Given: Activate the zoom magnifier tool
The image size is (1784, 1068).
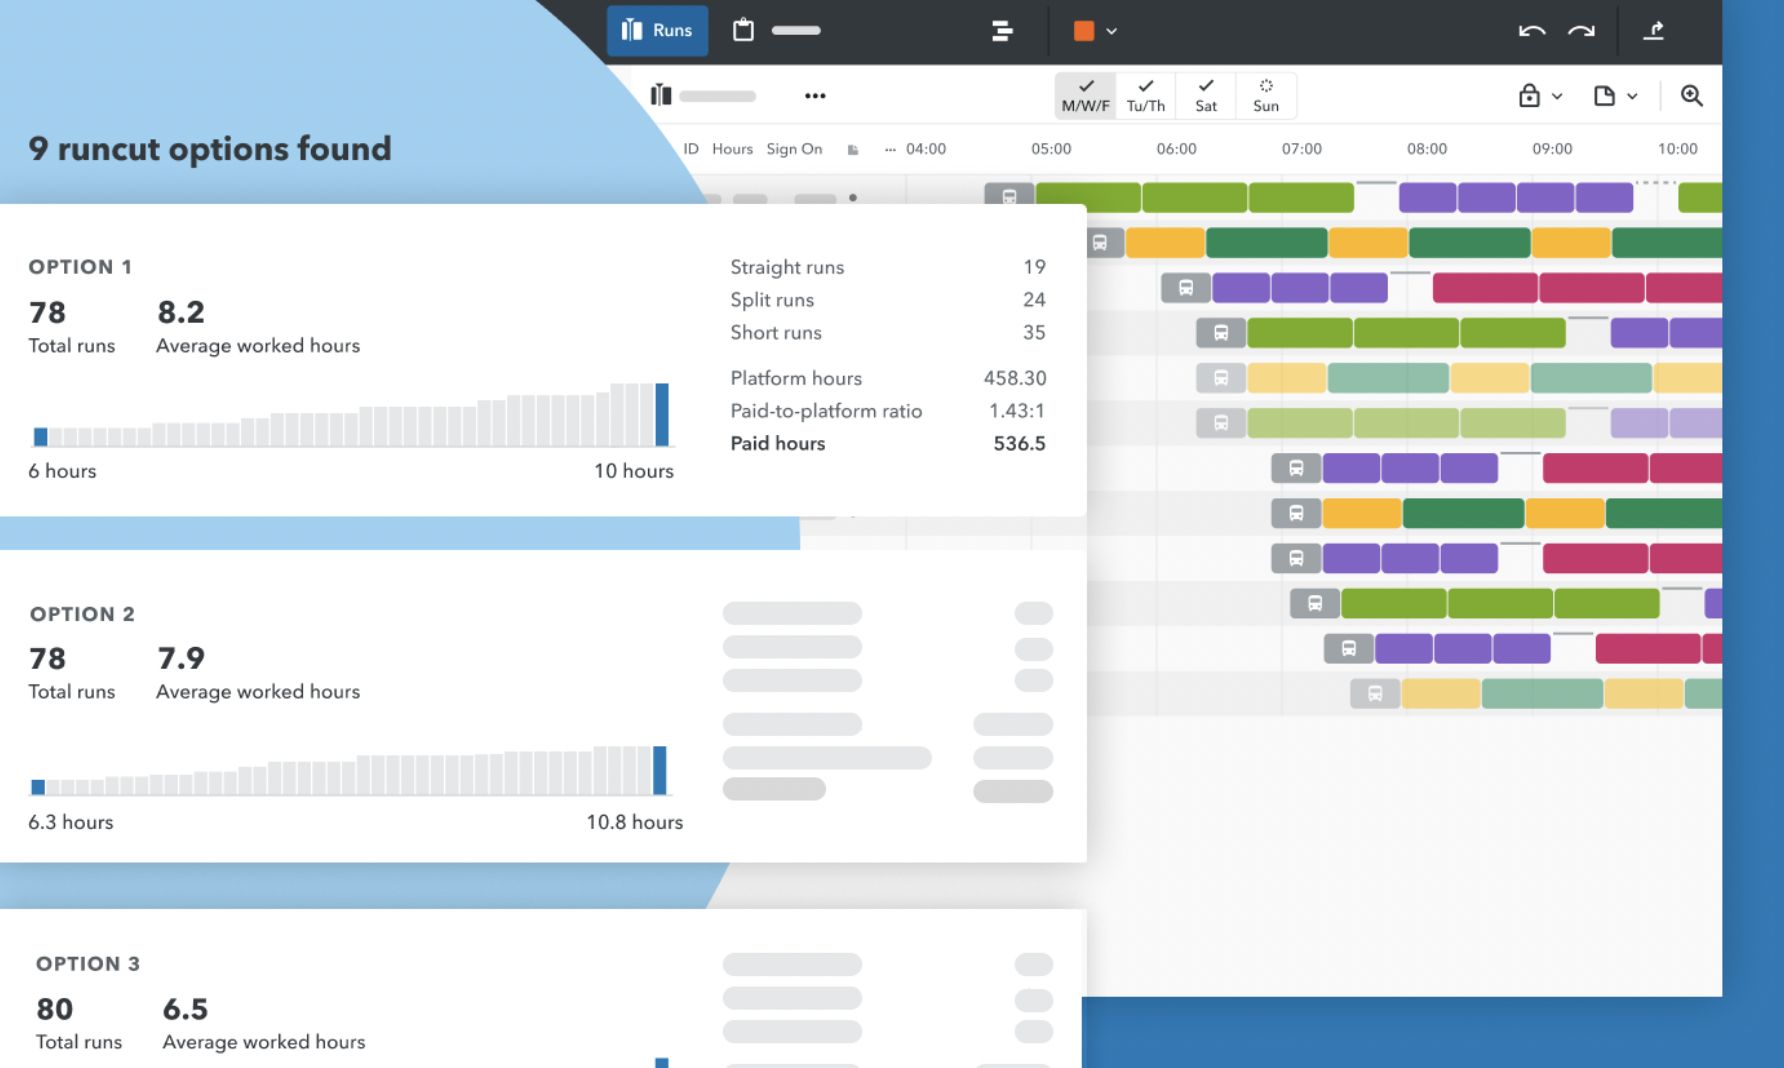Looking at the screenshot, I should (x=1692, y=95).
